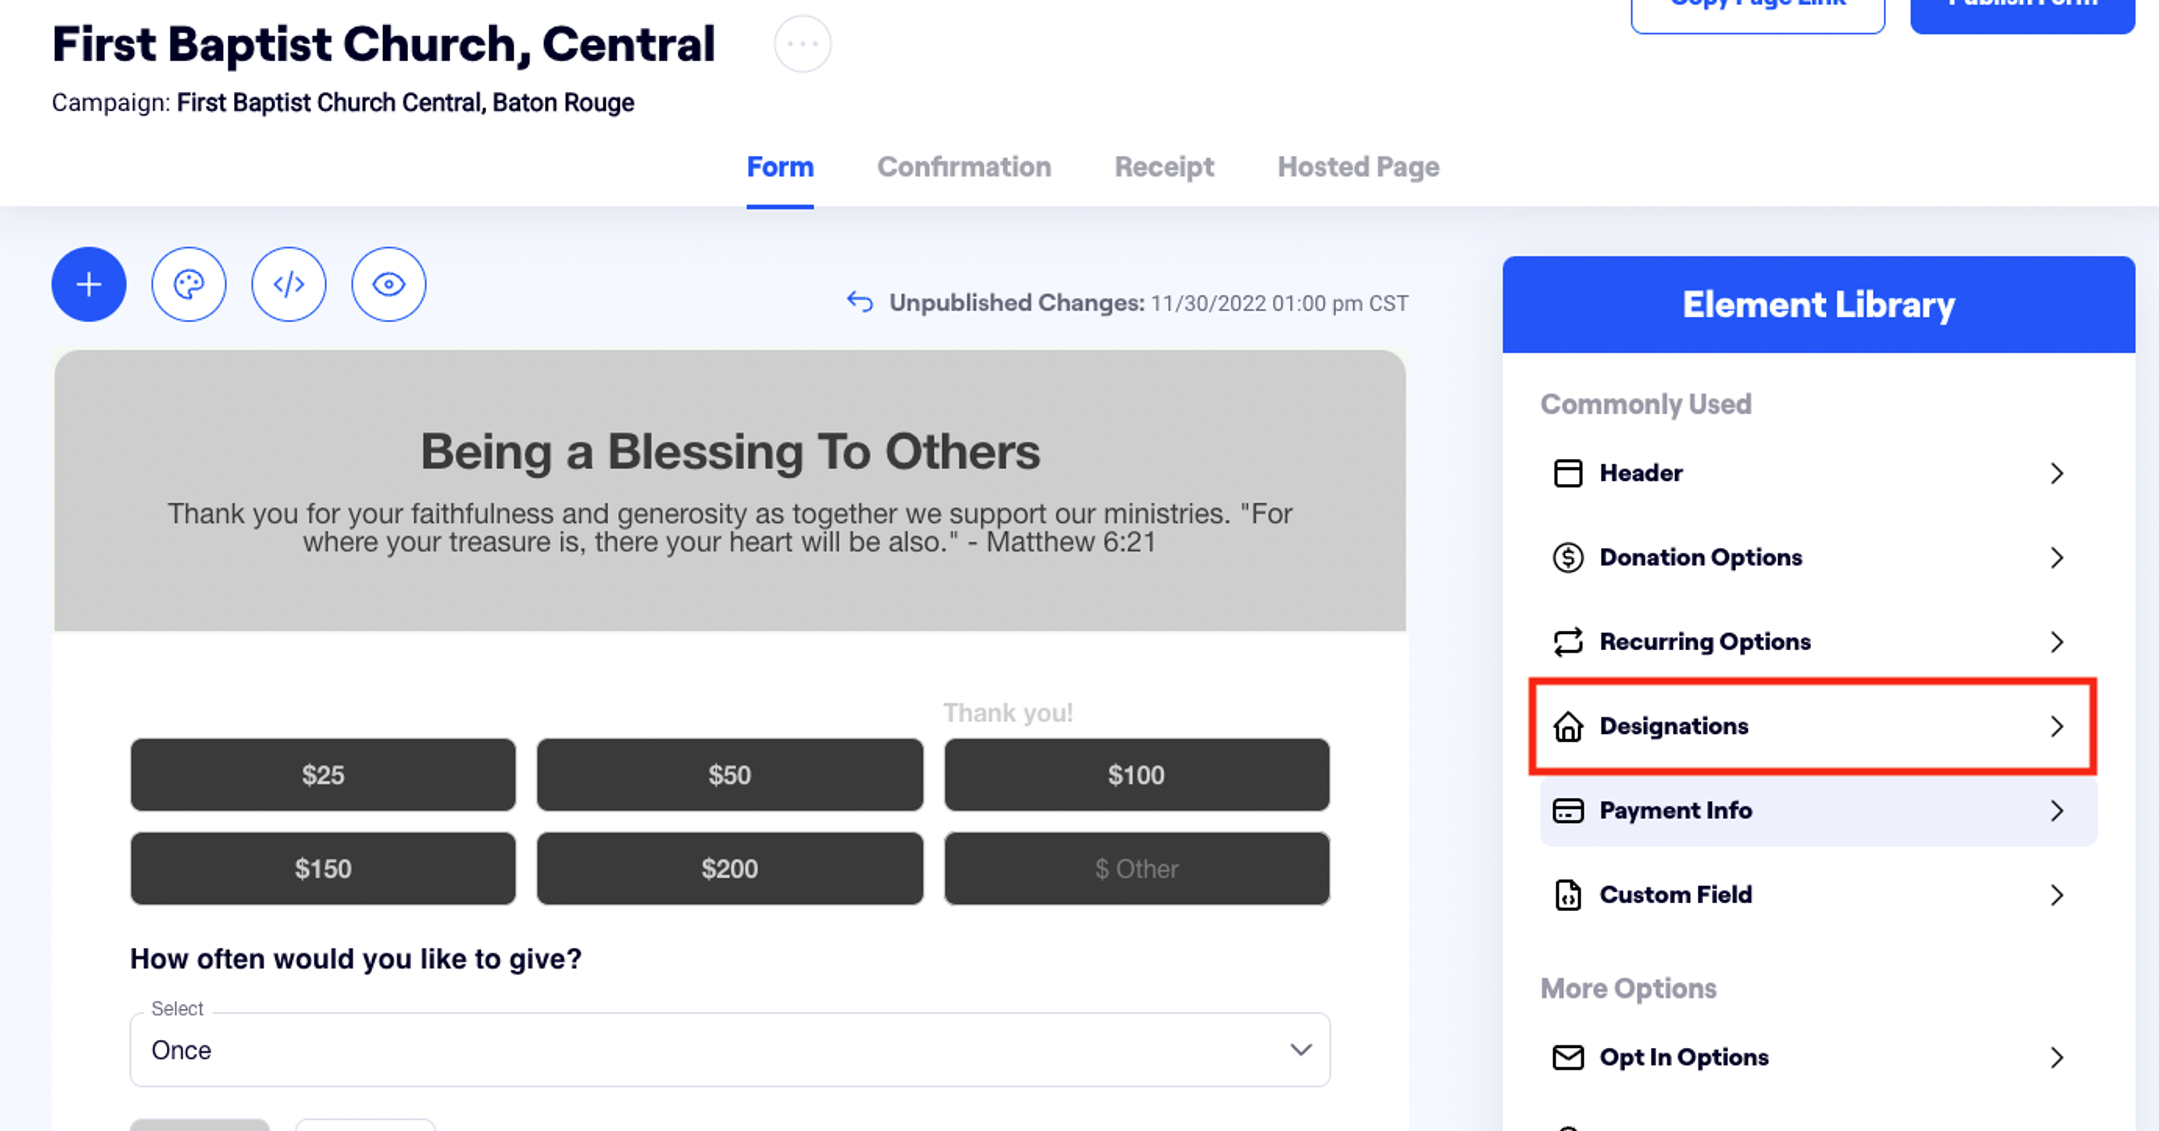Viewport: 2159px width, 1131px height.
Task: Click the Being a Blessing To Others heading
Action: click(x=730, y=451)
